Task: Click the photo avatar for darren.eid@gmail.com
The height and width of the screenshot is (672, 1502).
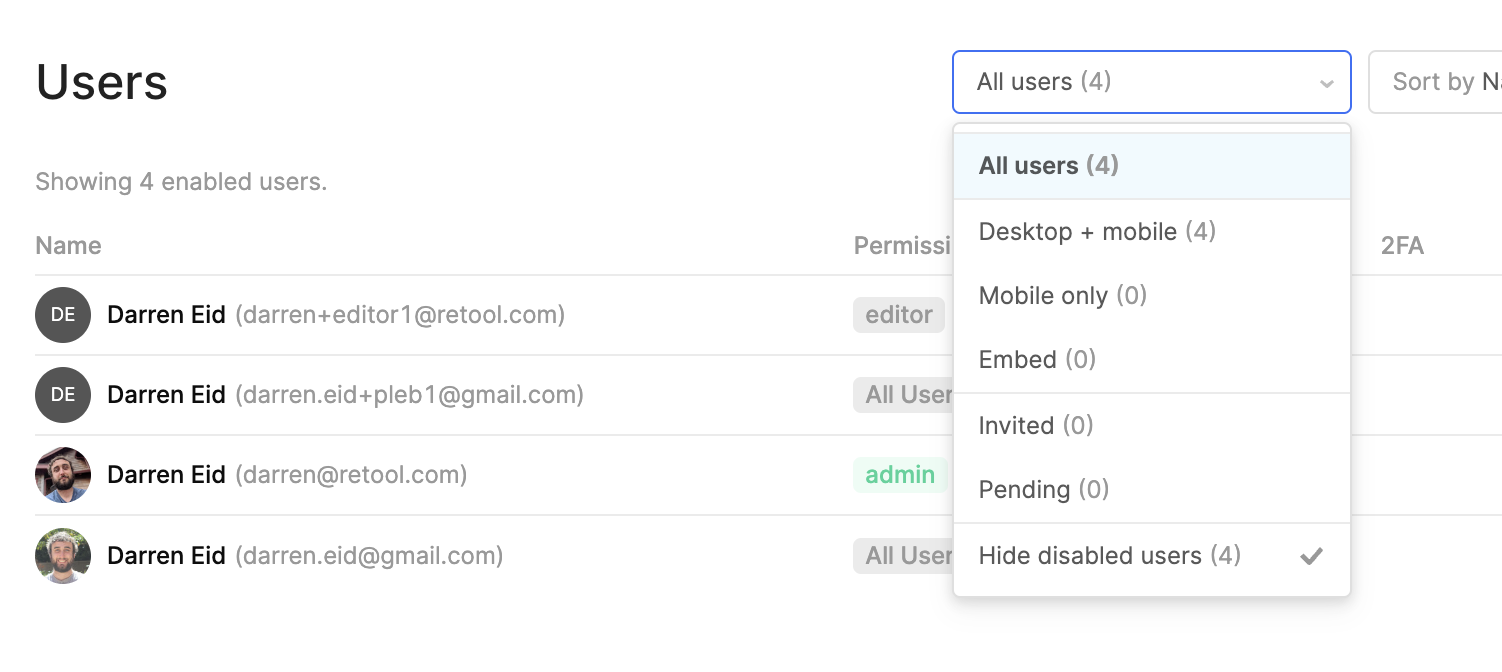Action: click(63, 555)
